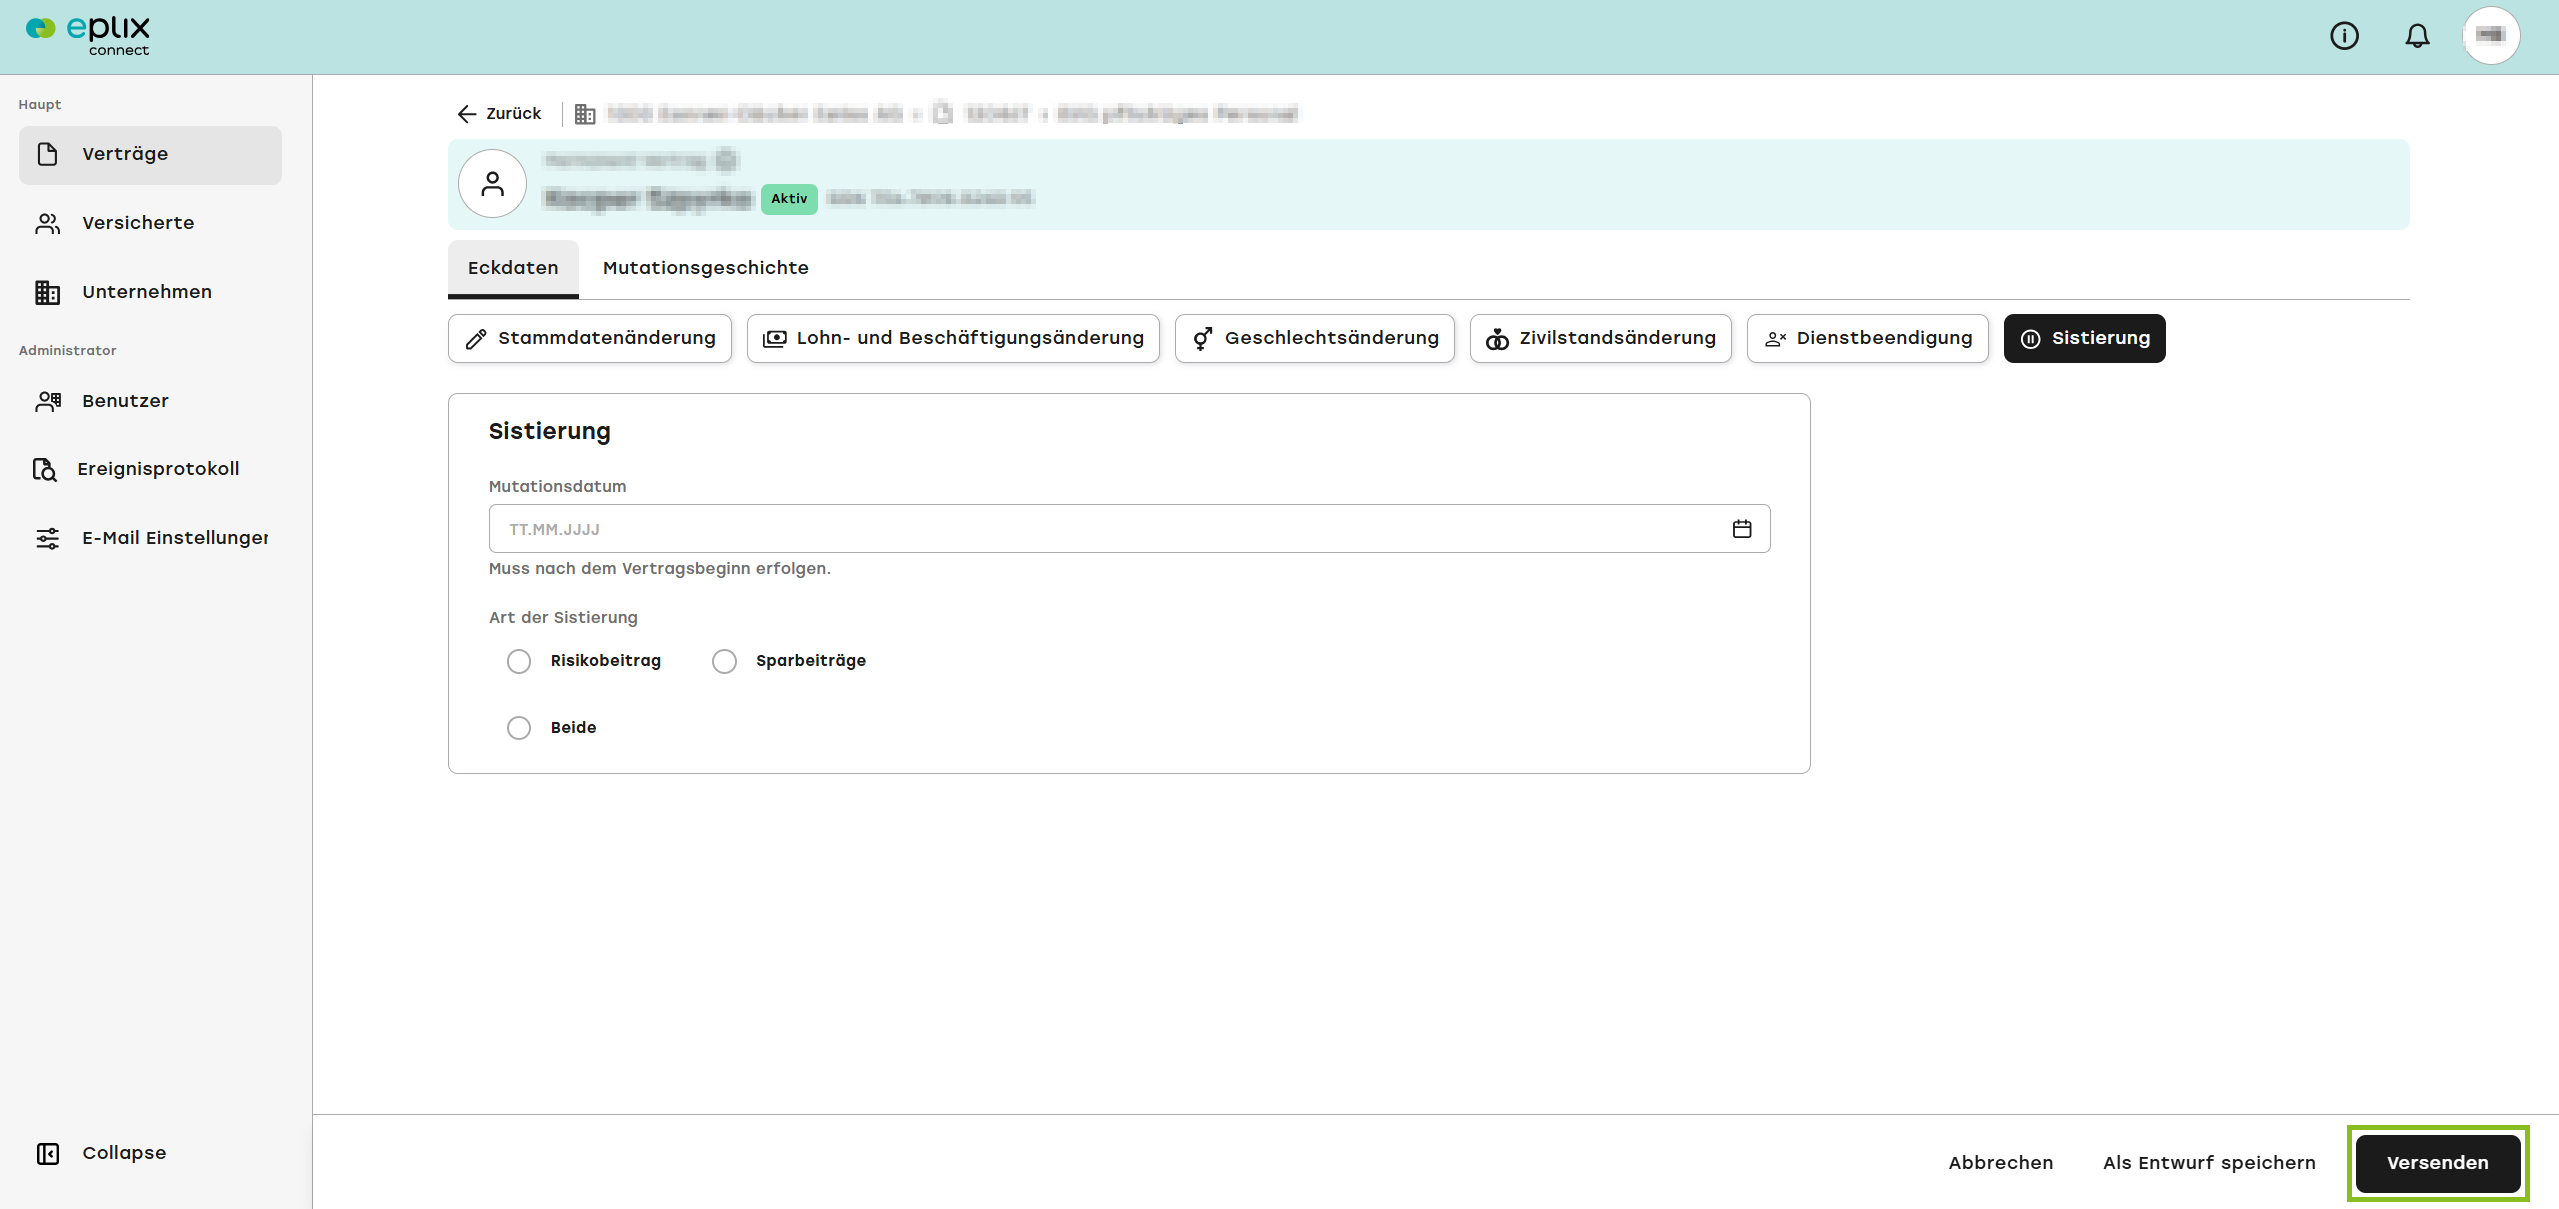
Task: Open the info icon in header
Action: click(x=2344, y=36)
